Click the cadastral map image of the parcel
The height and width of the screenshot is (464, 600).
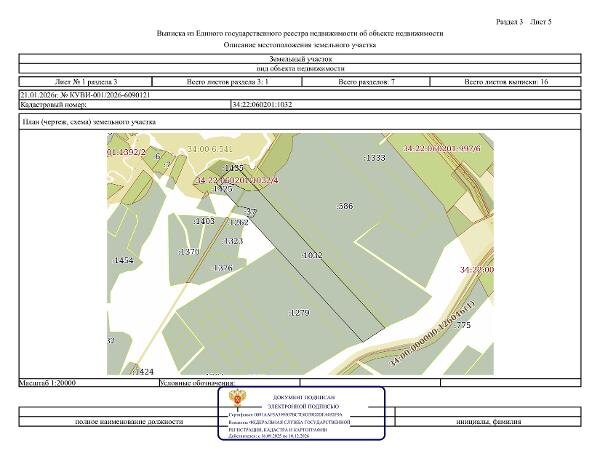pos(300,254)
